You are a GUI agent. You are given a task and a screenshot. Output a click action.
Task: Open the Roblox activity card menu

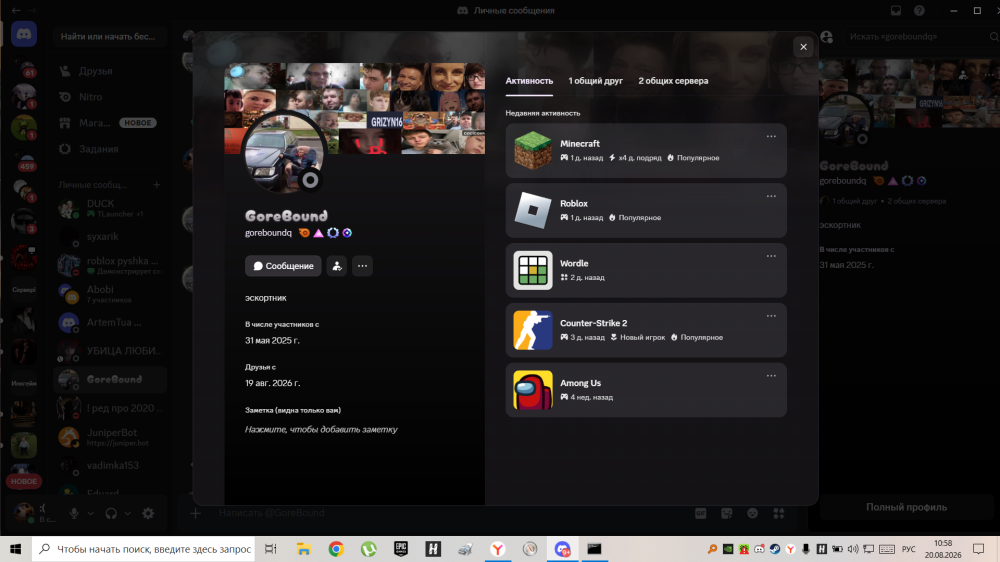(x=771, y=196)
